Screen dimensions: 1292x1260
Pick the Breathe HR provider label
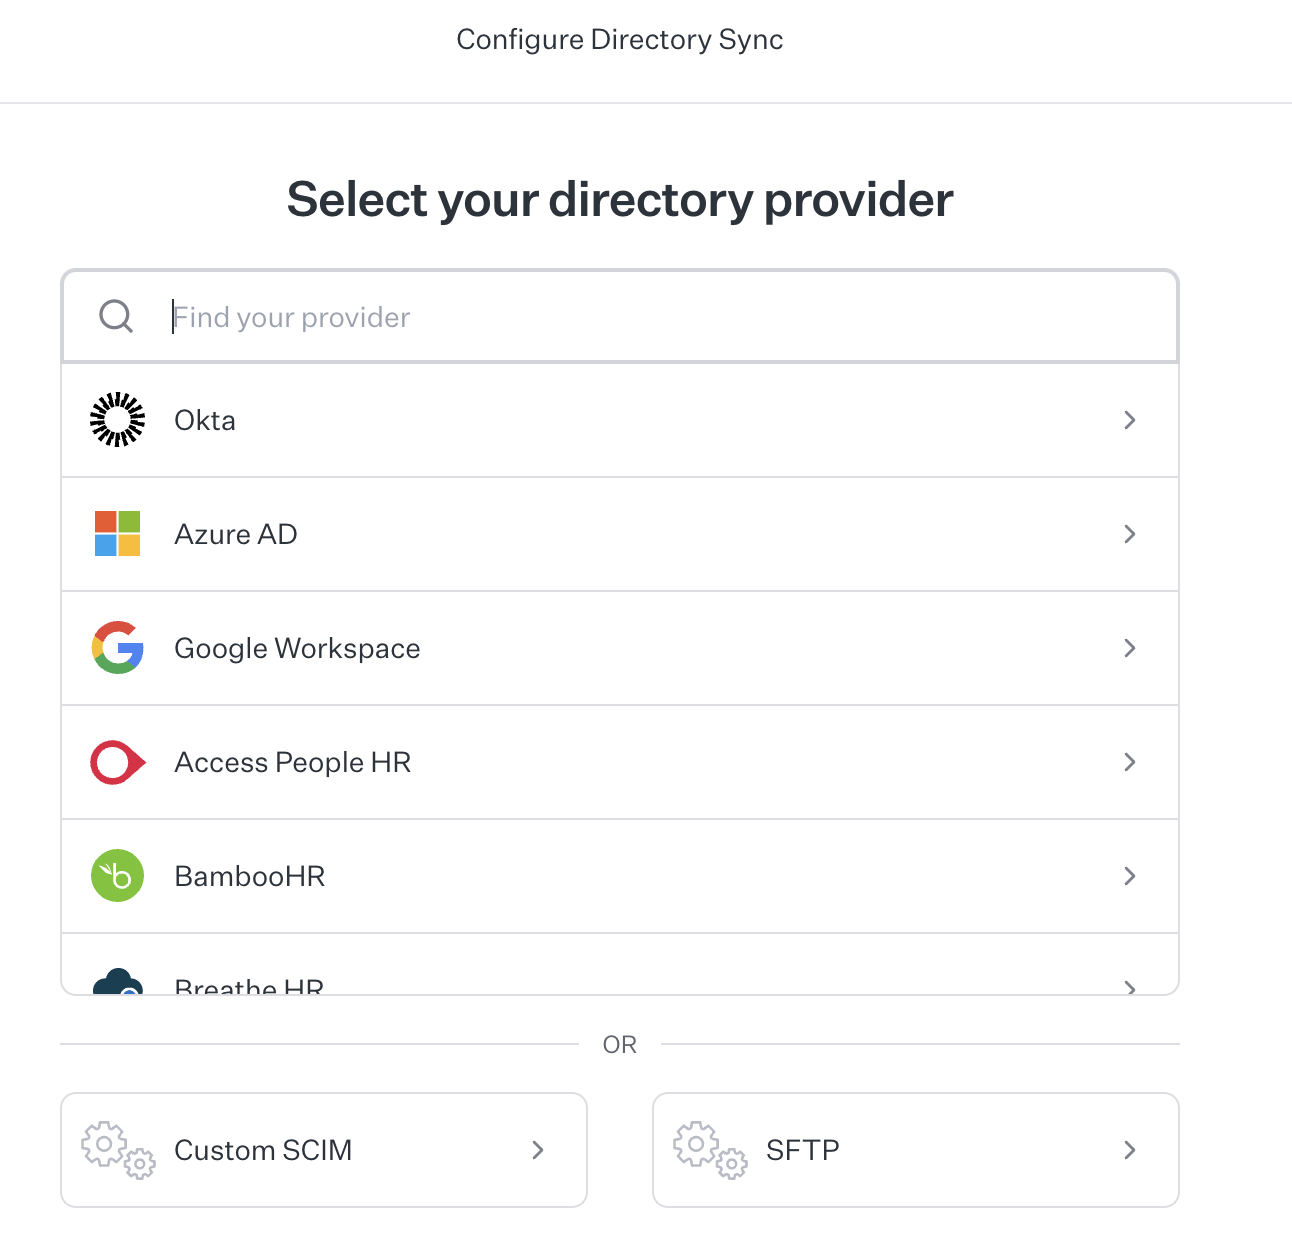coord(249,986)
